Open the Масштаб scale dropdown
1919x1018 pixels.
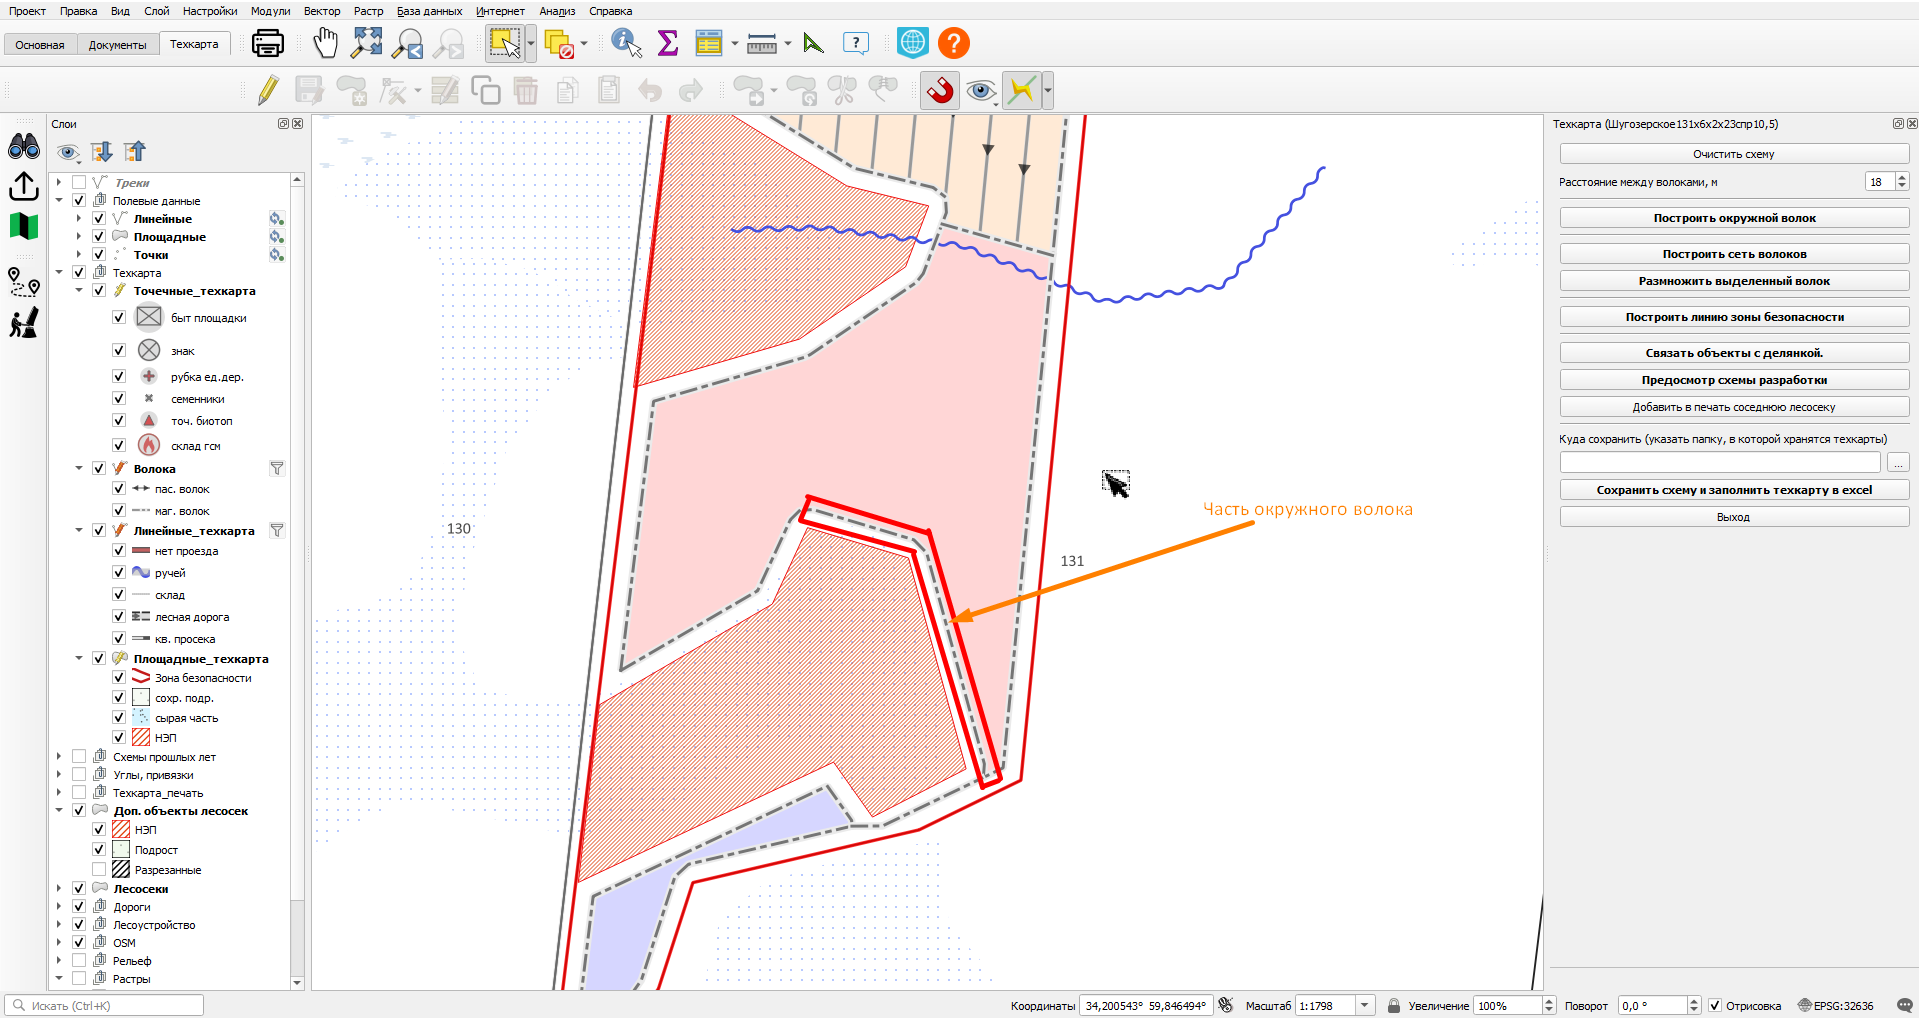[1365, 1006]
